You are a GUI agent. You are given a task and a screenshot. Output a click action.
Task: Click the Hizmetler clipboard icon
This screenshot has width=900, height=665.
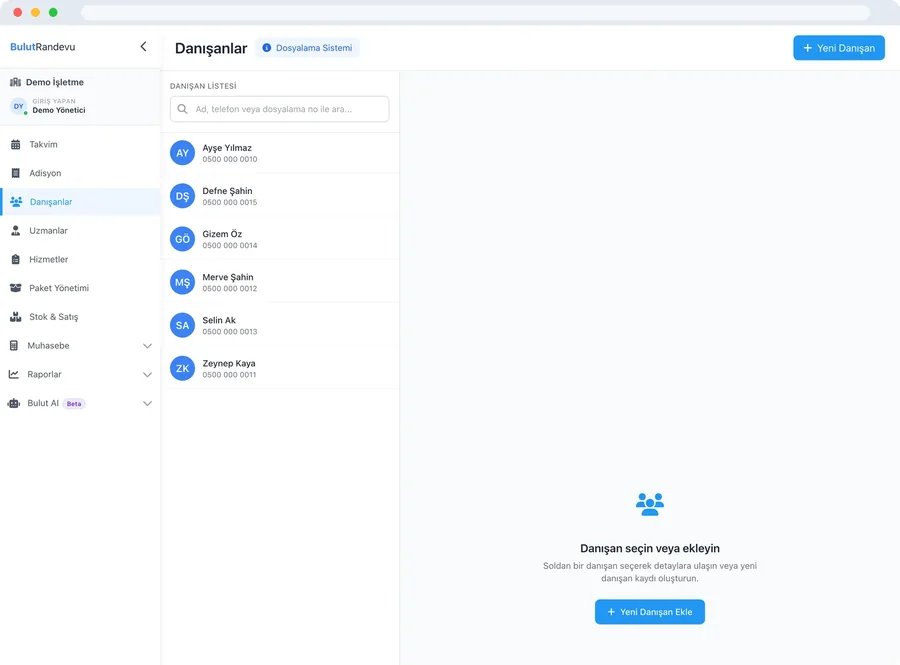[x=15, y=259]
